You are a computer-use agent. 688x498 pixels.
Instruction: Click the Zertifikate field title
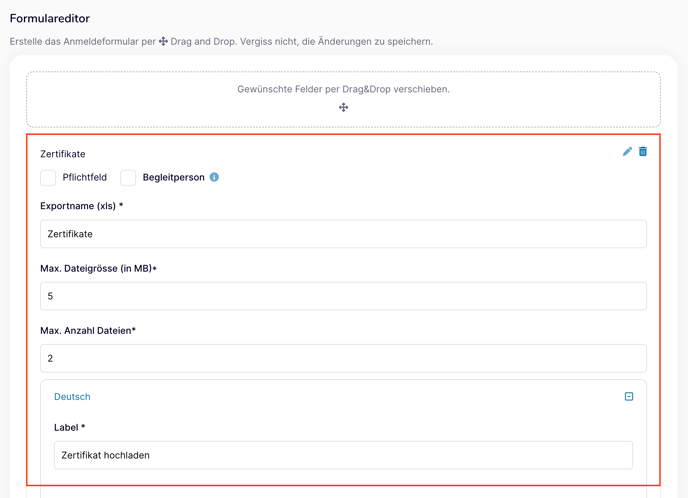coord(63,154)
